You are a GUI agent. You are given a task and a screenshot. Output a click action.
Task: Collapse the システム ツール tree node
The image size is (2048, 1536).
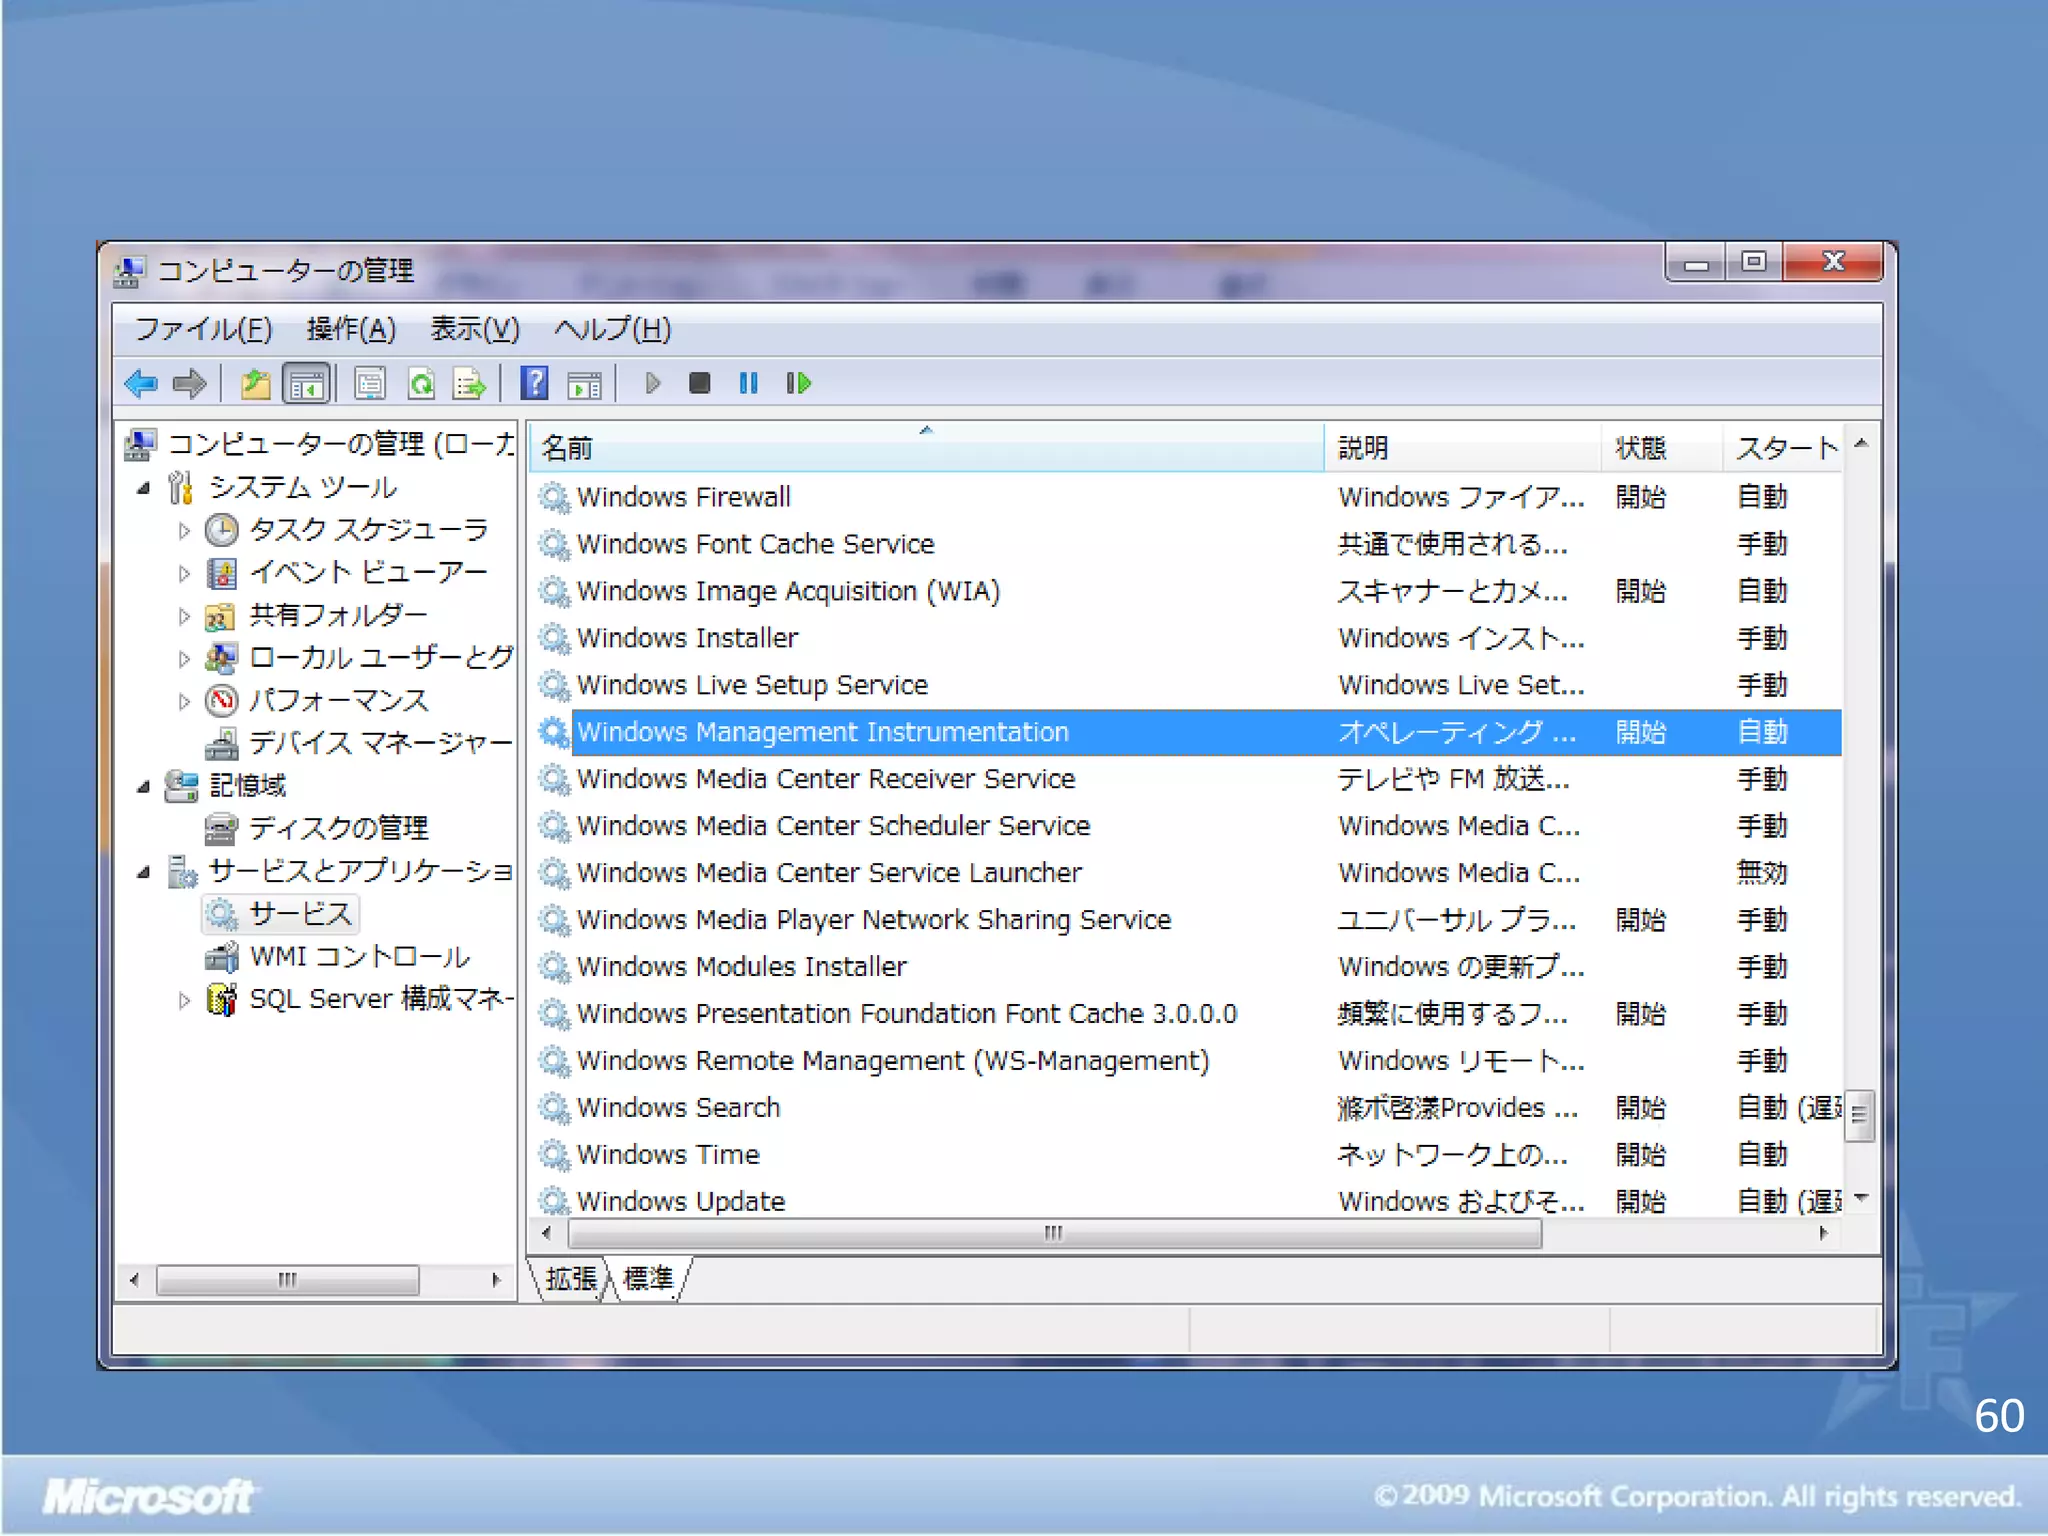[x=144, y=488]
